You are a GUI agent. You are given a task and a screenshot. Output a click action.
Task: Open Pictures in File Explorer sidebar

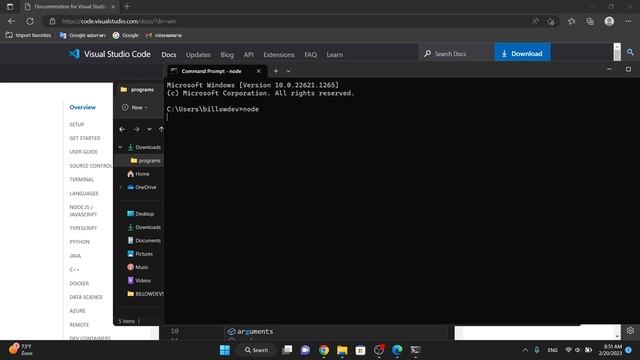click(140, 254)
